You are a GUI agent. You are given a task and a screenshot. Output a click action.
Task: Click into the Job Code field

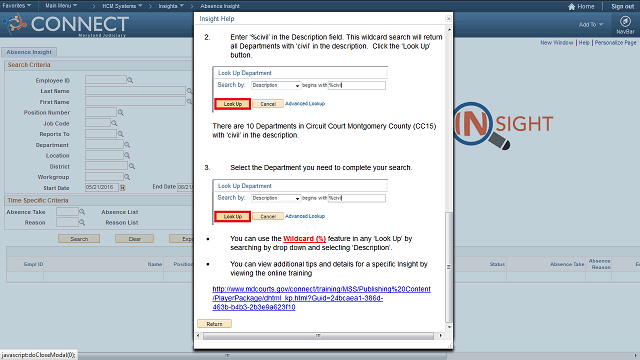98,123
